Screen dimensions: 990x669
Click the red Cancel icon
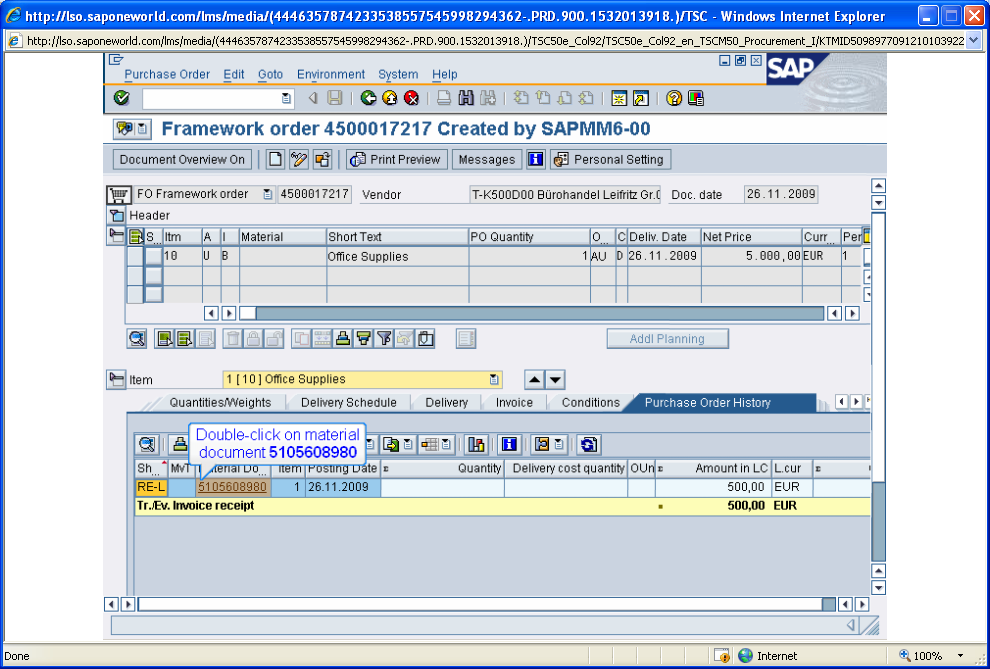coord(412,98)
